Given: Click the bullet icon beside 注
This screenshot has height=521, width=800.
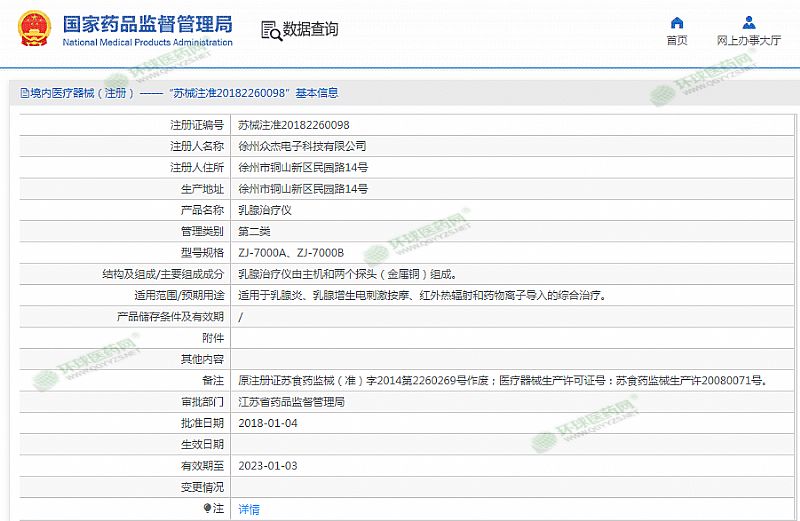Looking at the screenshot, I should tap(208, 509).
